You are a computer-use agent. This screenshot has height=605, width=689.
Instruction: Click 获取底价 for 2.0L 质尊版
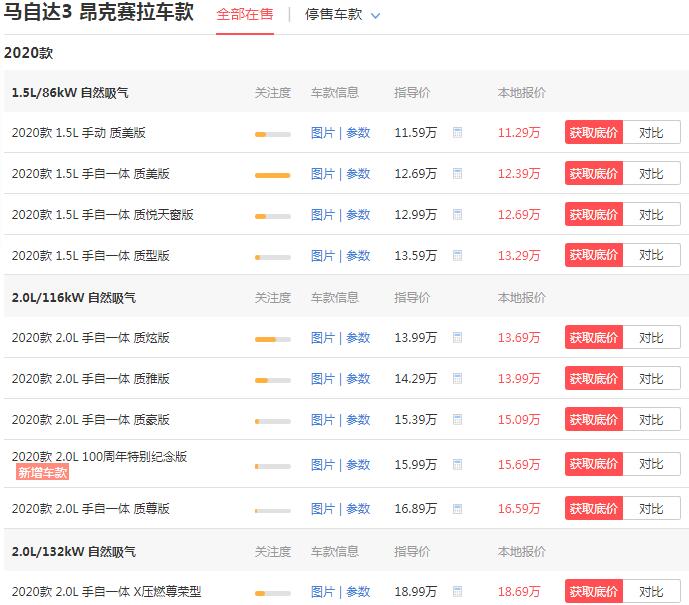[594, 509]
